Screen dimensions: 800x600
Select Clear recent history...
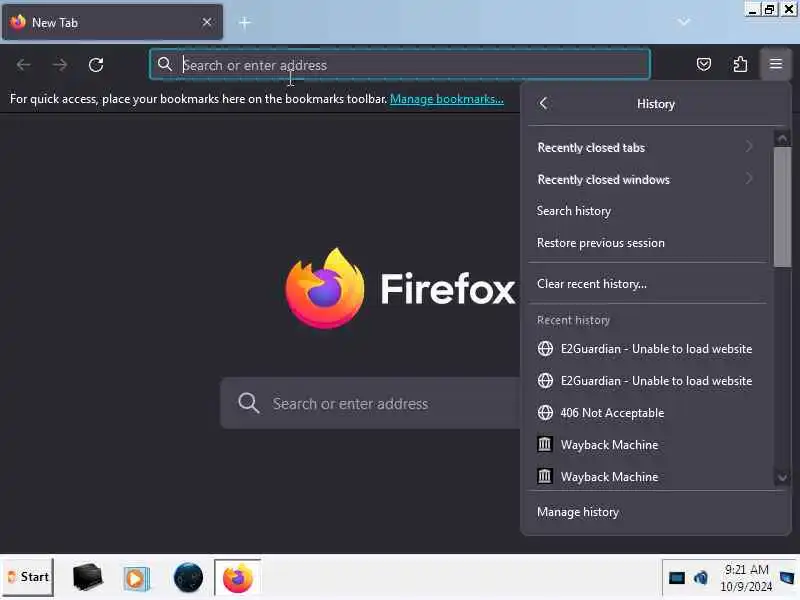(x=646, y=284)
